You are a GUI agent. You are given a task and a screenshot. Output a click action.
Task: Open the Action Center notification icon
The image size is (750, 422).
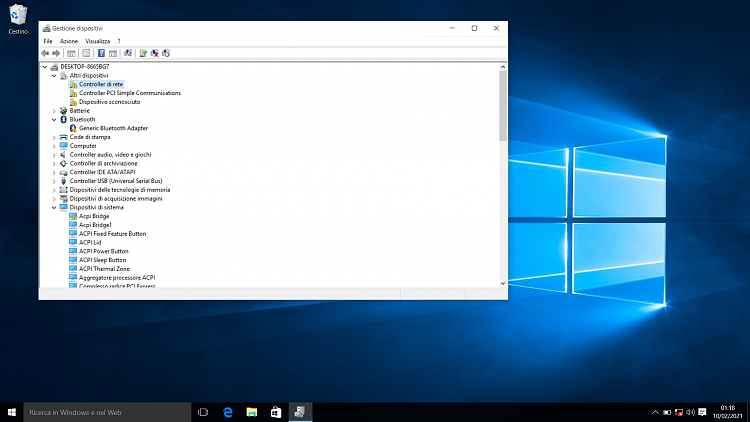(x=702, y=412)
